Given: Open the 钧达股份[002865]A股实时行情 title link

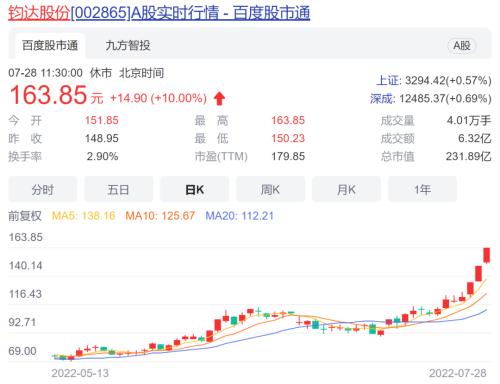Looking at the screenshot, I should (159, 13).
